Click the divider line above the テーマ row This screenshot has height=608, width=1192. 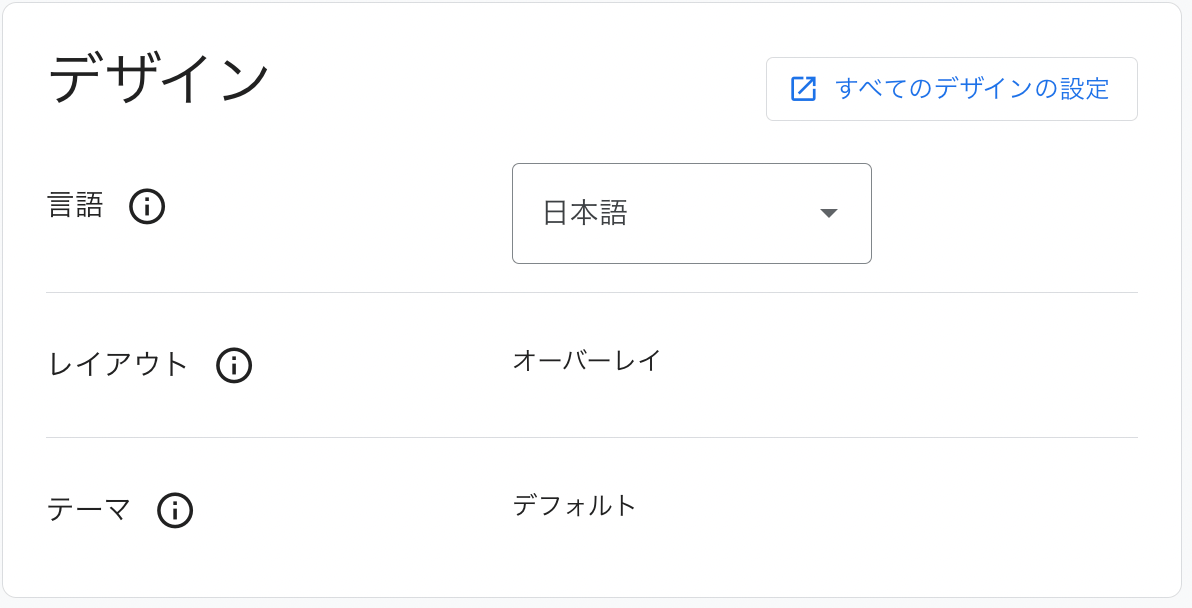click(x=591, y=438)
